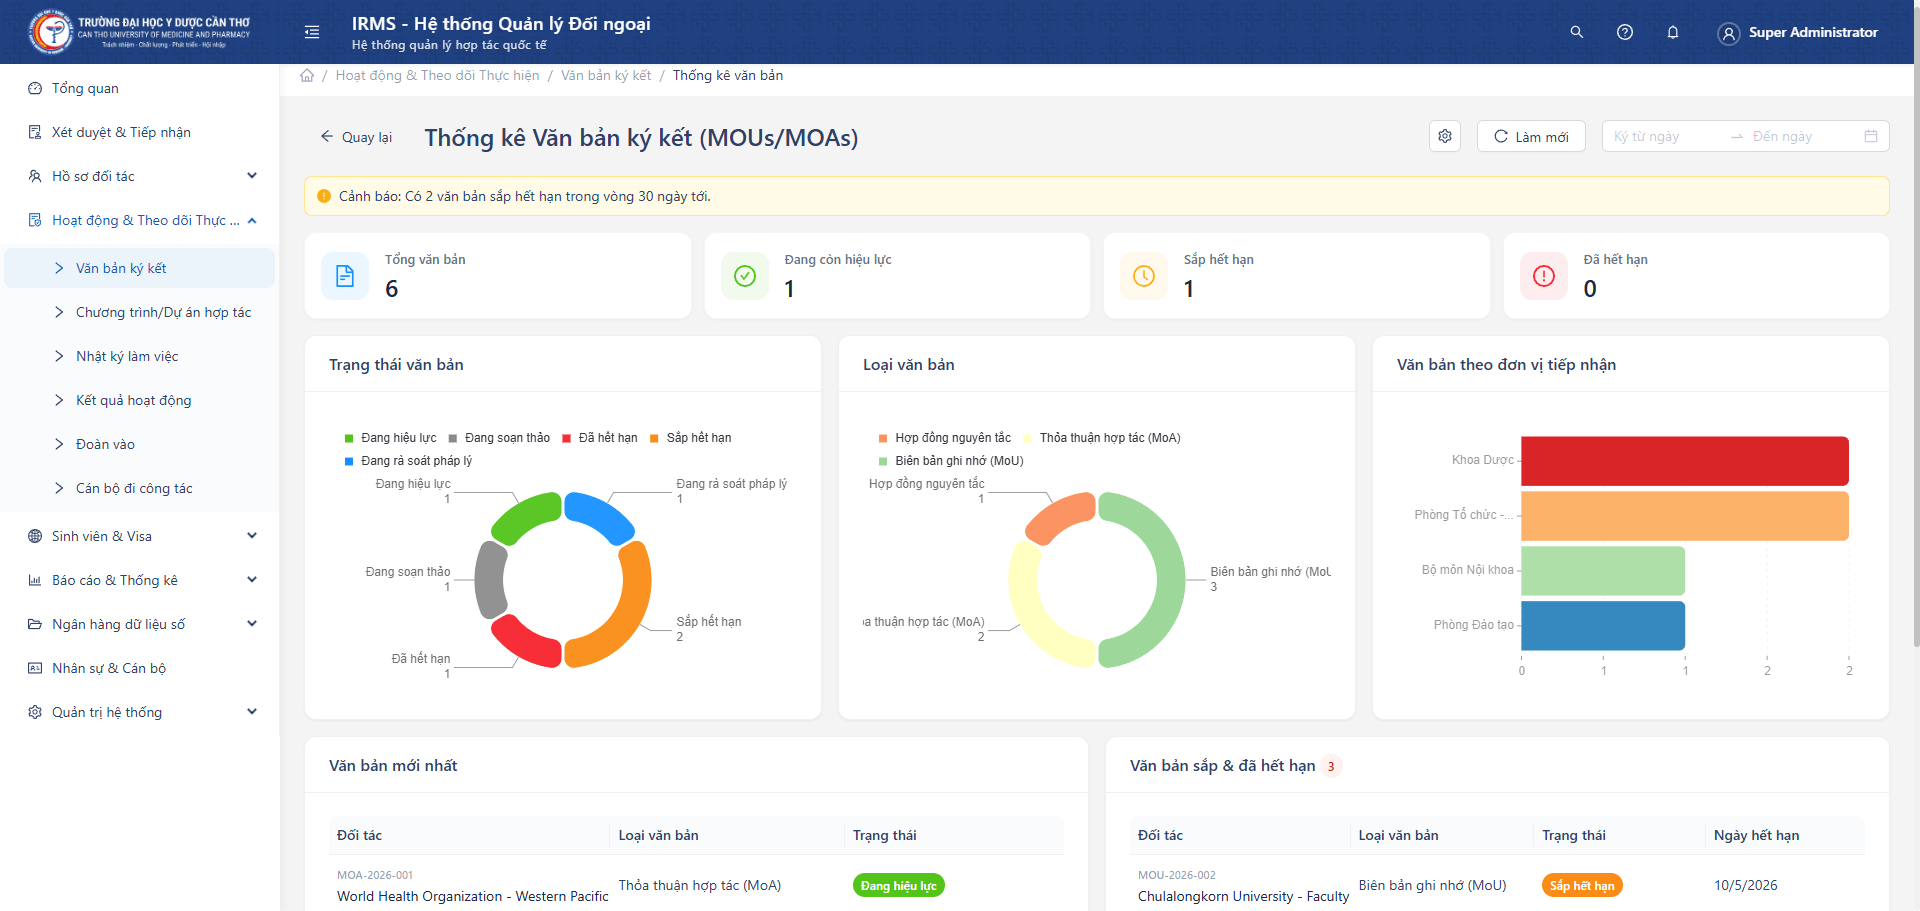Open the search icon in the top bar
The image size is (1920, 911).
[x=1576, y=32]
